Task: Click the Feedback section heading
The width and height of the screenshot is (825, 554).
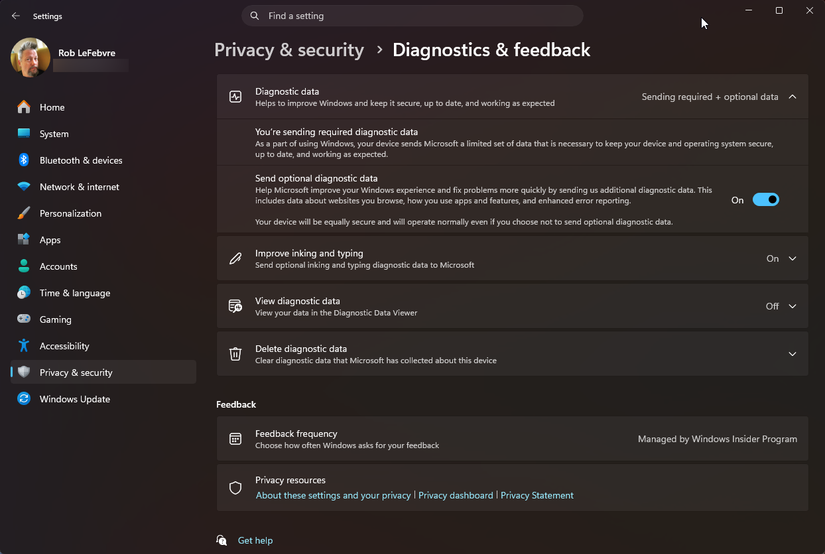Action: [x=236, y=404]
